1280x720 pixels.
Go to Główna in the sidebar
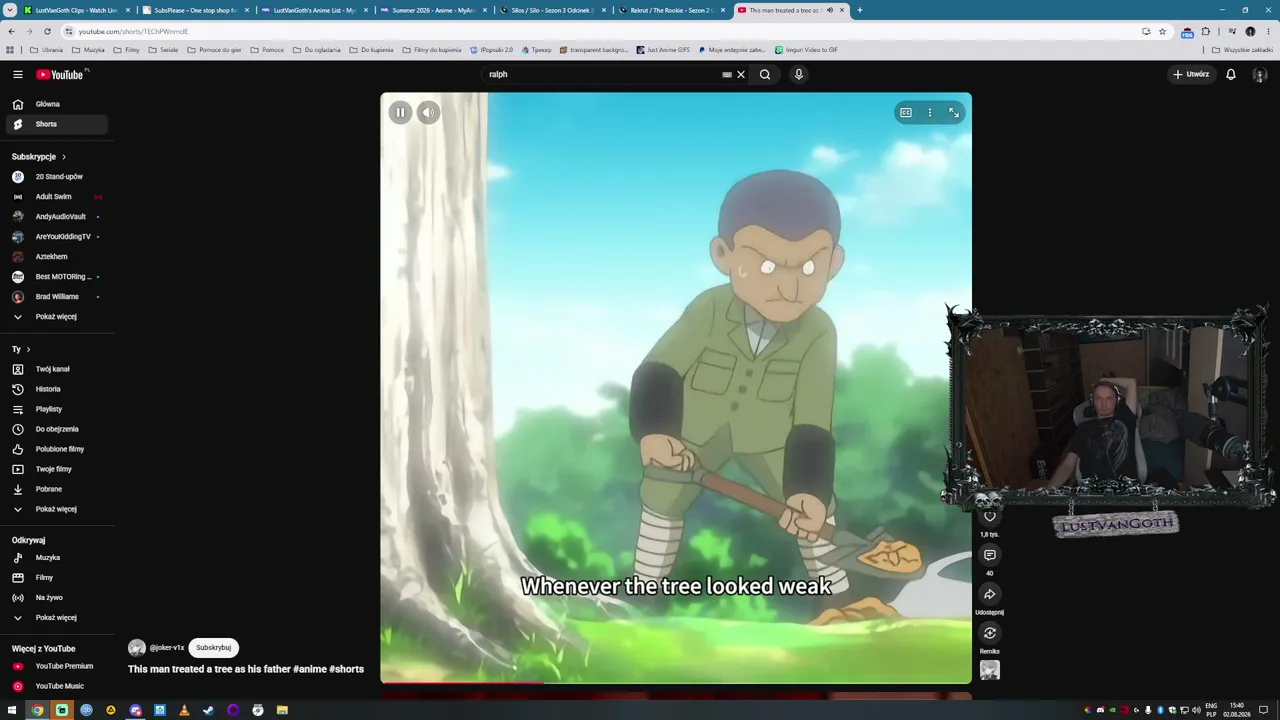tap(56, 104)
